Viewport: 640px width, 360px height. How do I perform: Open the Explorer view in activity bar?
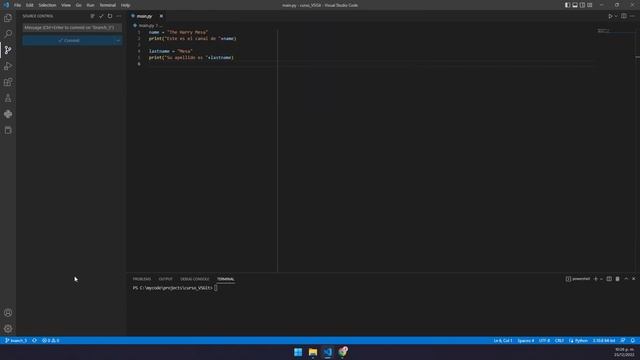point(8,18)
